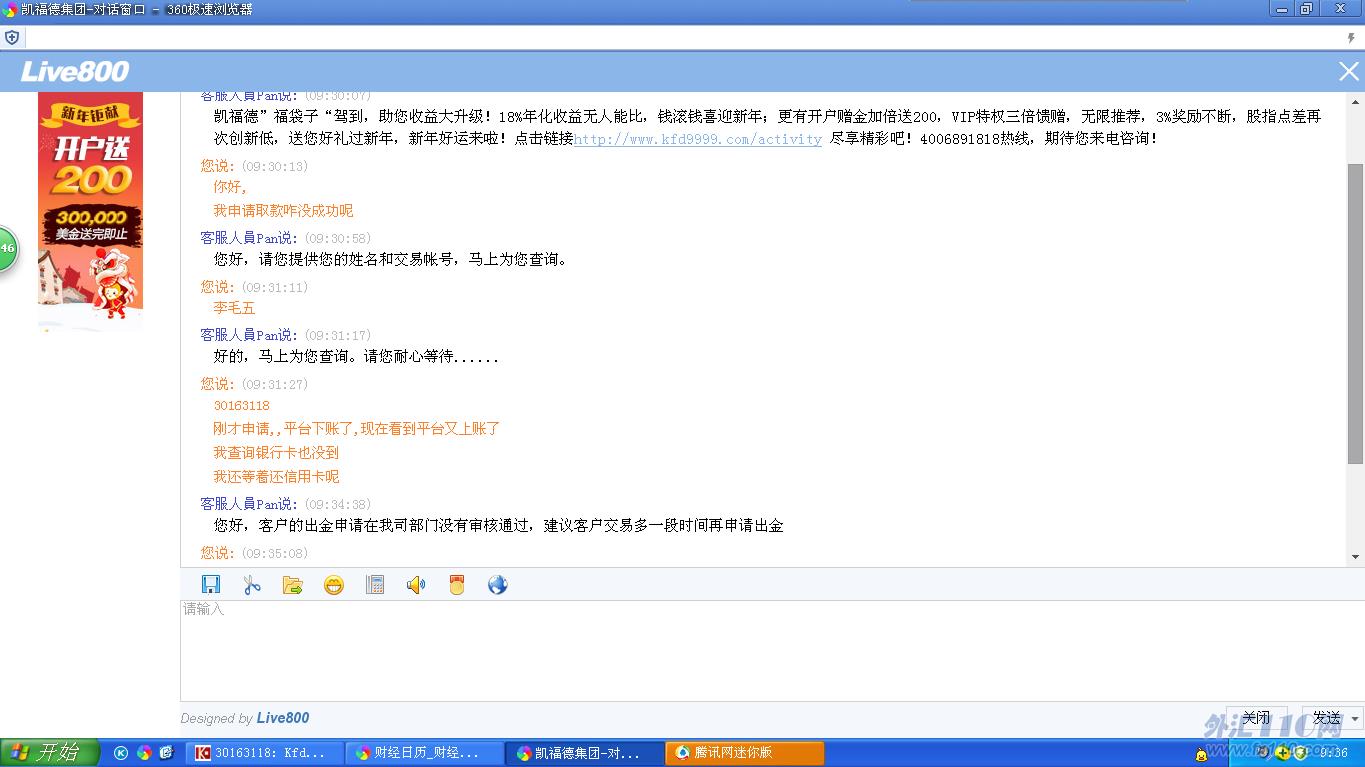Open the kfd9999.com activity link
The width and height of the screenshot is (1365, 767).
pyautogui.click(x=698, y=139)
